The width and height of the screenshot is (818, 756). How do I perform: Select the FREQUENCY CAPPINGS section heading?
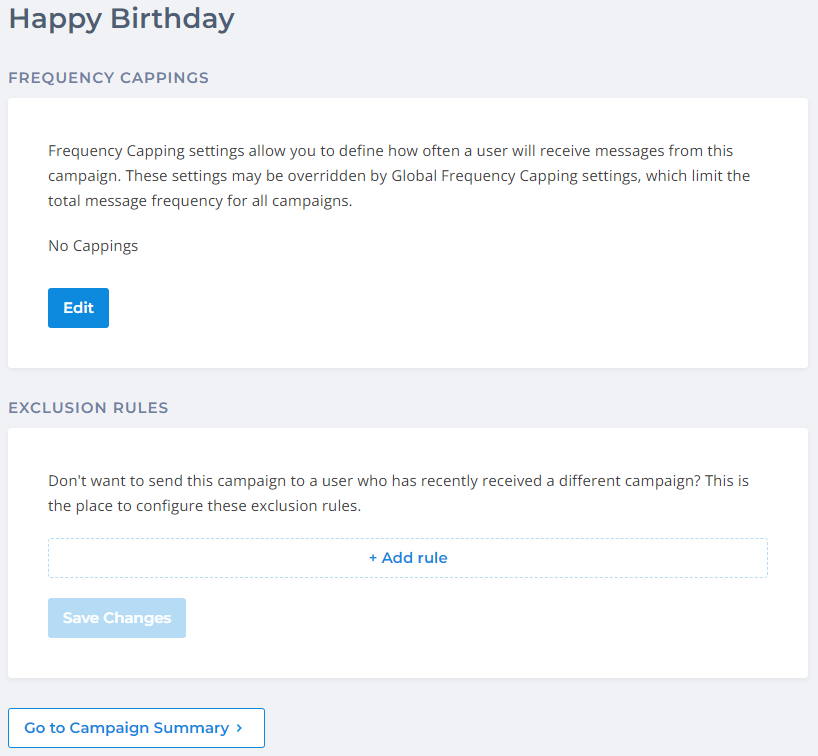coord(108,77)
